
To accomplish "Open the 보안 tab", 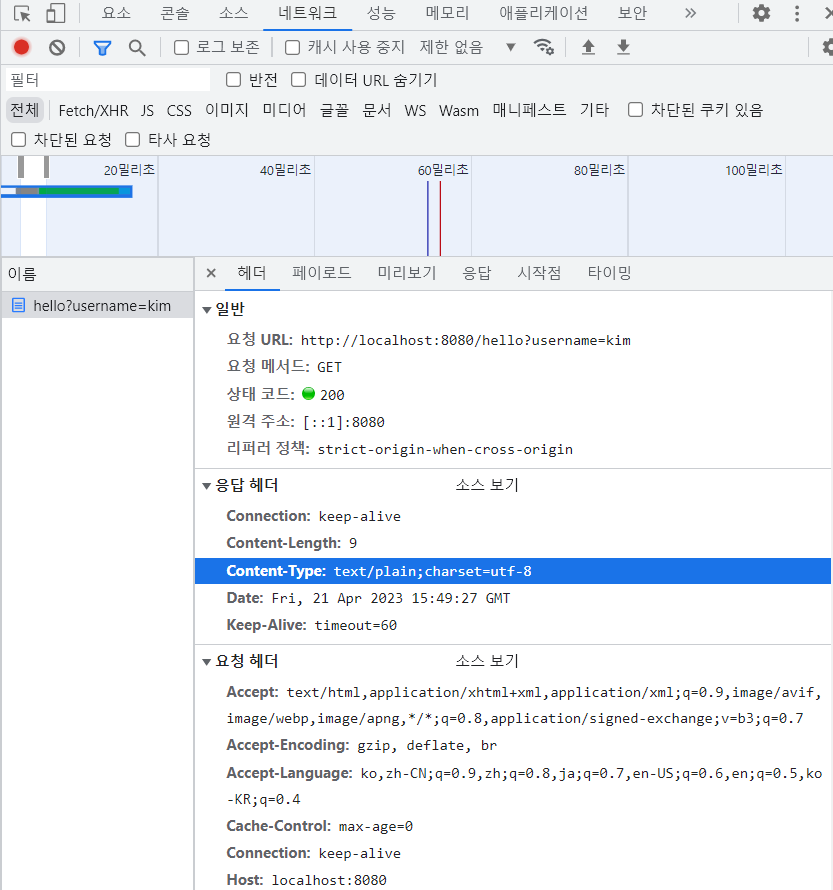I will [632, 13].
